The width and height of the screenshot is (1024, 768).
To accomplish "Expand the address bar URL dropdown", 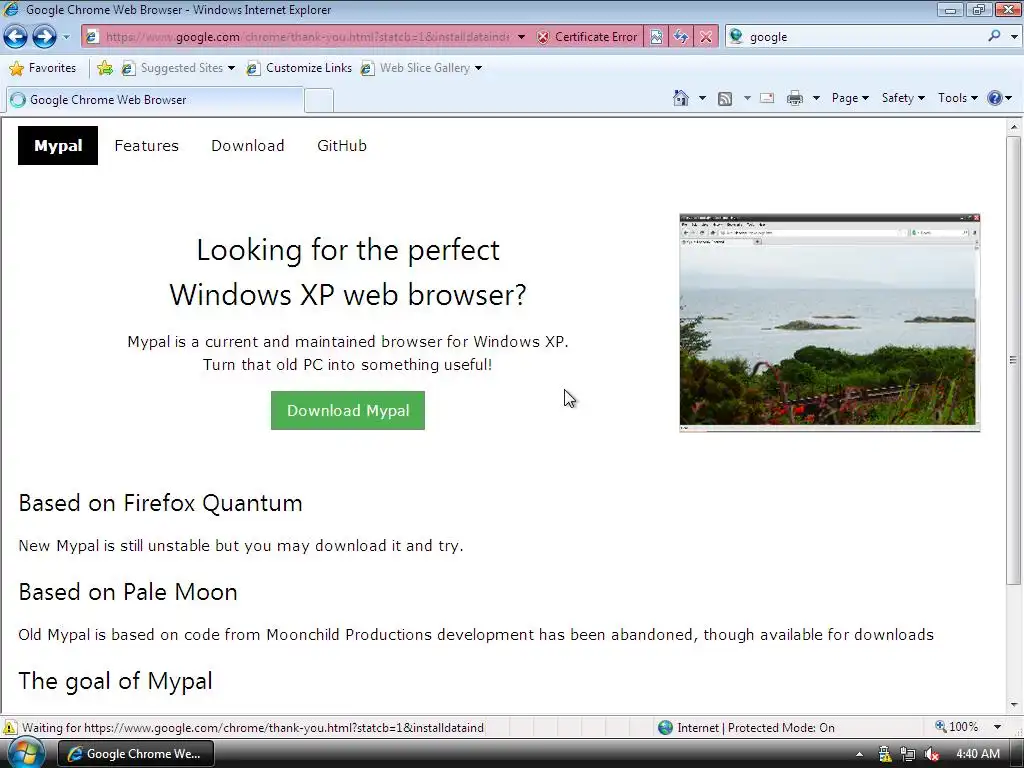I will pos(521,37).
